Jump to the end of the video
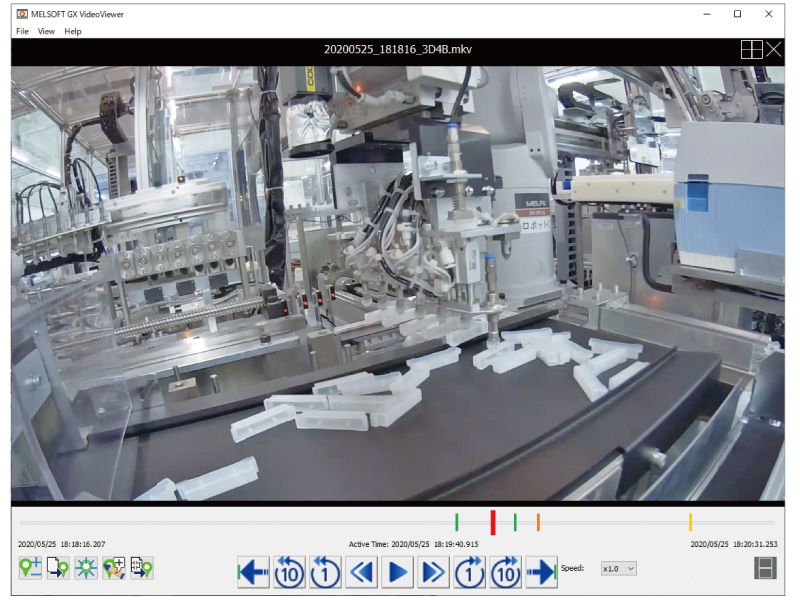This screenshot has width=800, height=600. click(541, 572)
